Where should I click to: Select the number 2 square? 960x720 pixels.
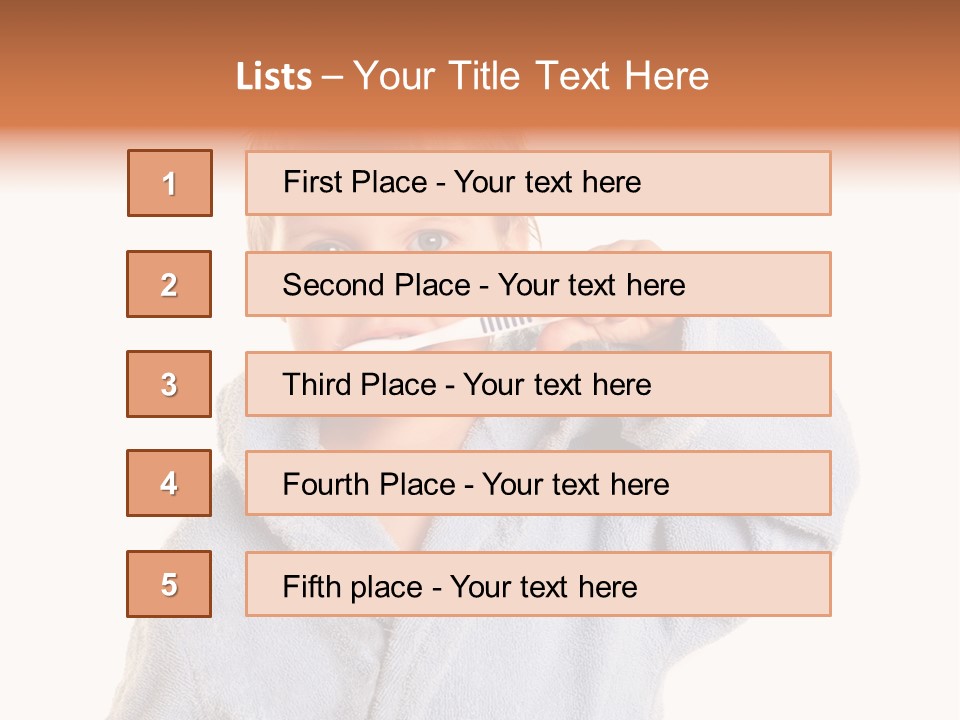(169, 284)
